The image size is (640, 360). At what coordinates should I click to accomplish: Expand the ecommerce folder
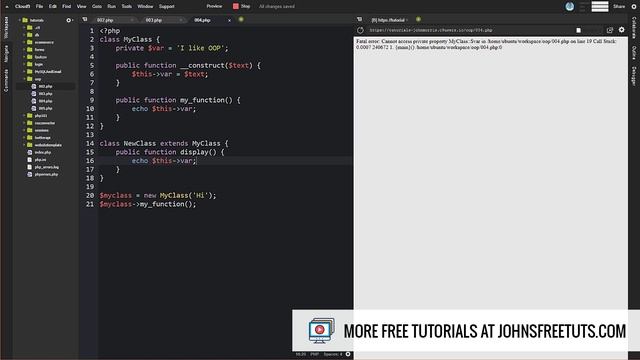(24, 42)
